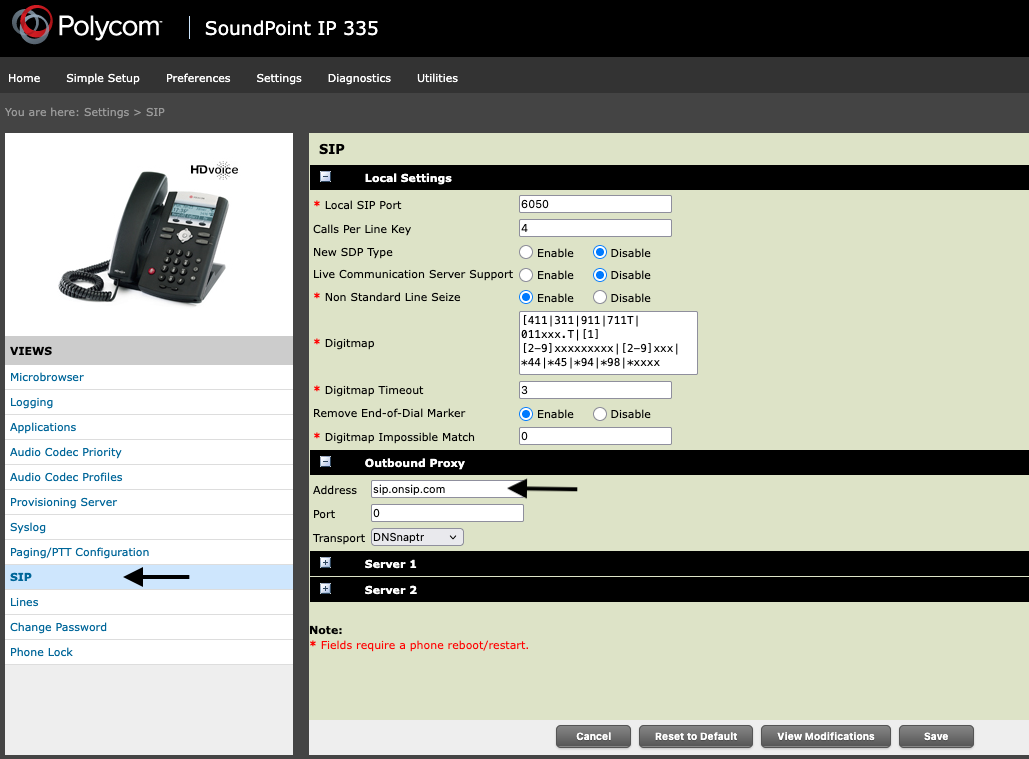
Task: Collapse the Outbound Proxy section icon
Action: 325,462
